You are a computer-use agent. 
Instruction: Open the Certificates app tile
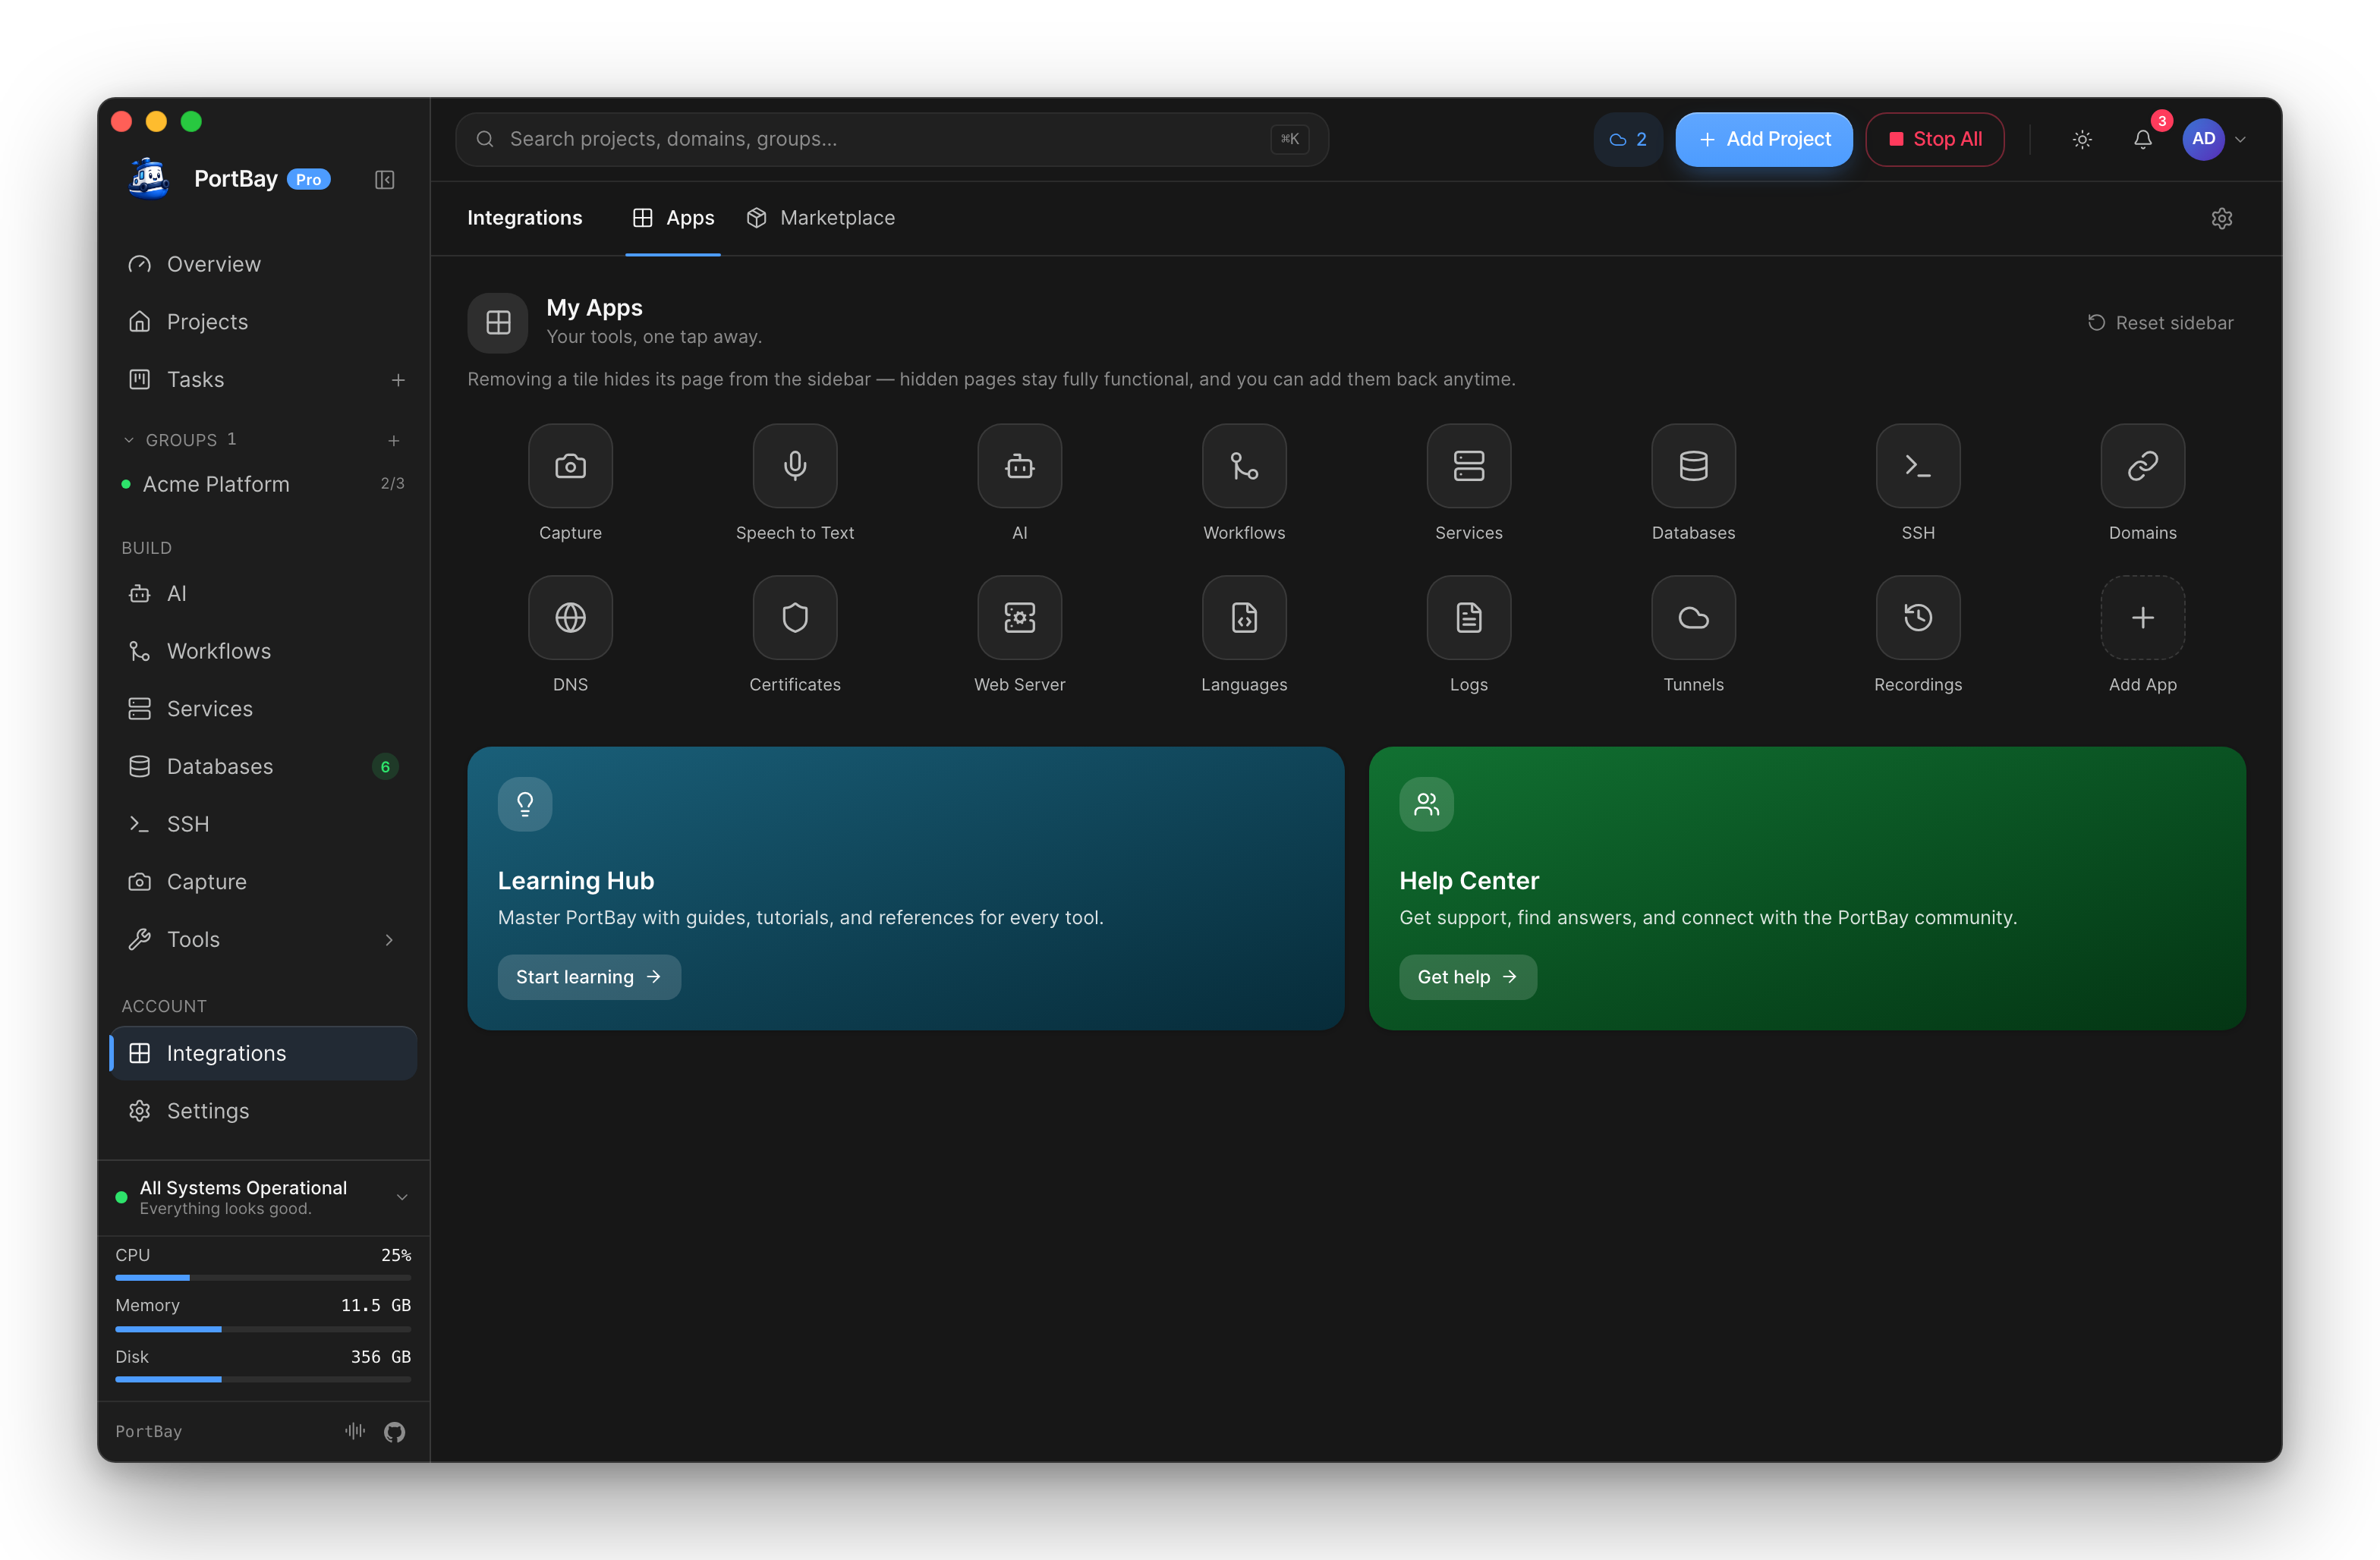point(795,617)
